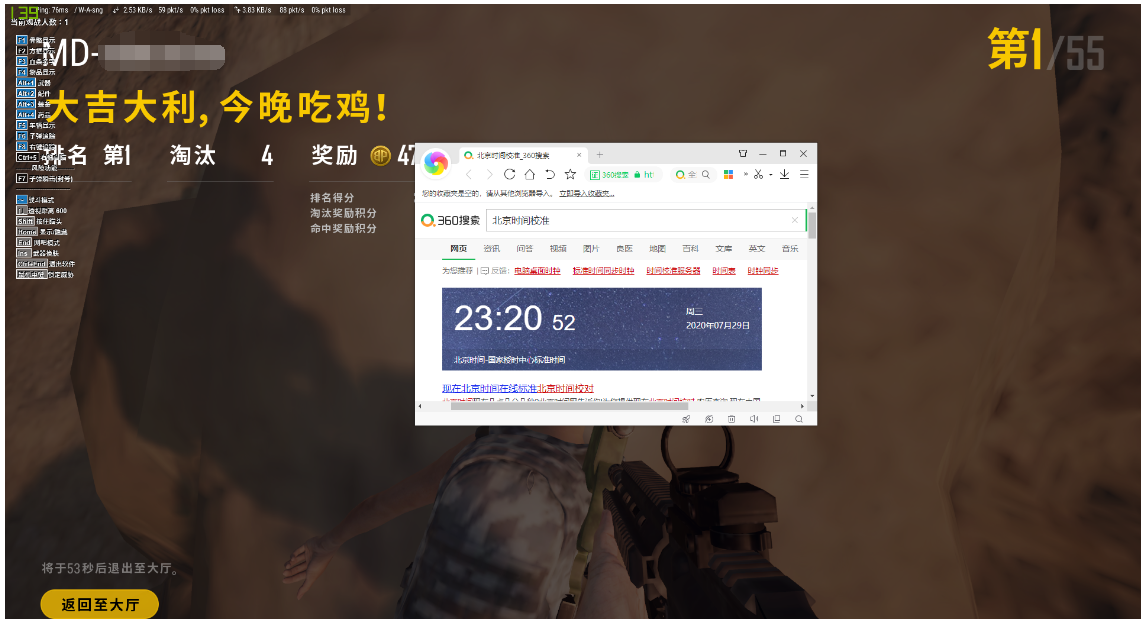Viewport: 1145px width, 619px height.
Task: Click the 命中奖励积分 label in the game results
Action: coord(343,228)
